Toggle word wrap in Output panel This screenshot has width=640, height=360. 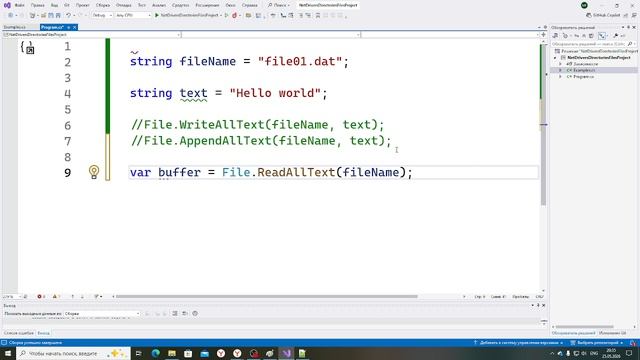coord(185,313)
